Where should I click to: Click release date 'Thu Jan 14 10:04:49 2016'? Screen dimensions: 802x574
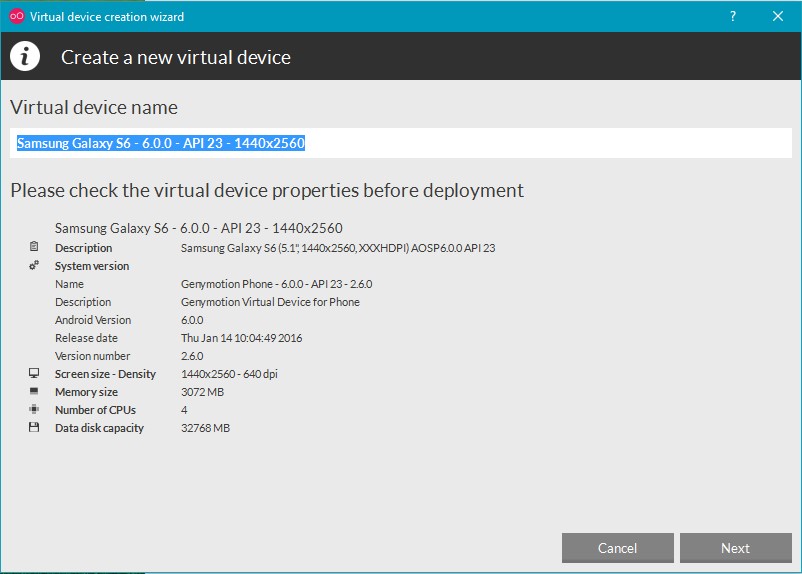(241, 338)
